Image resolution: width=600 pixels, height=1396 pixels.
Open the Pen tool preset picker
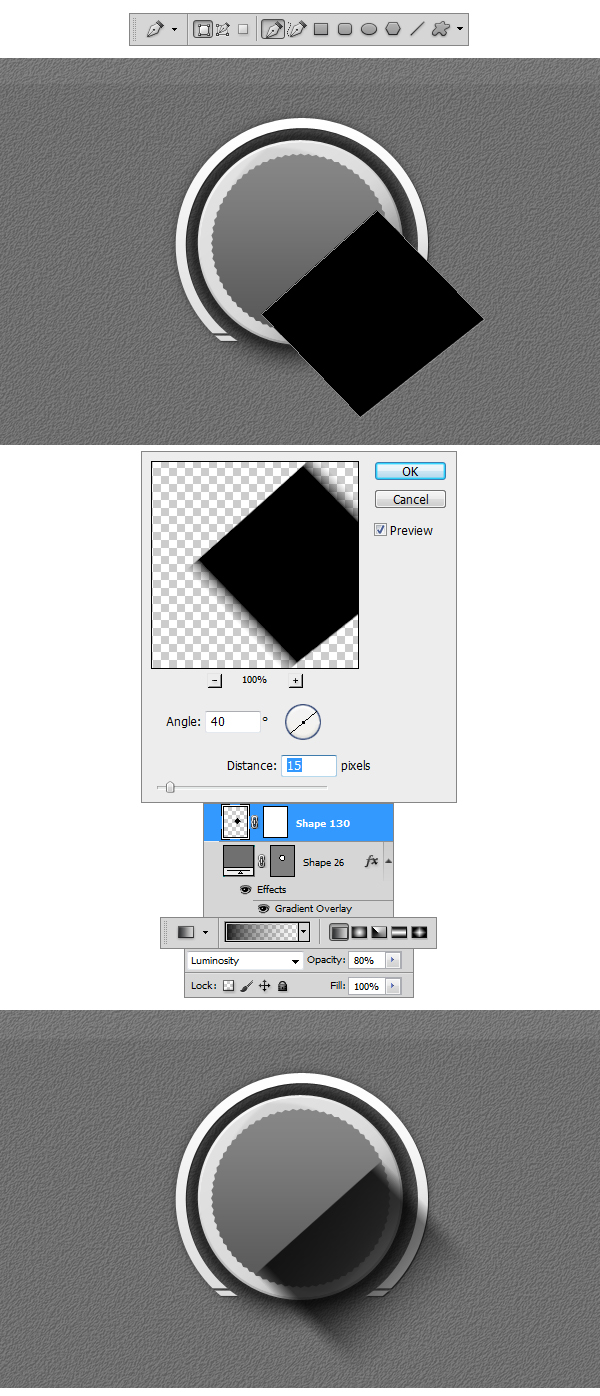click(x=155, y=30)
